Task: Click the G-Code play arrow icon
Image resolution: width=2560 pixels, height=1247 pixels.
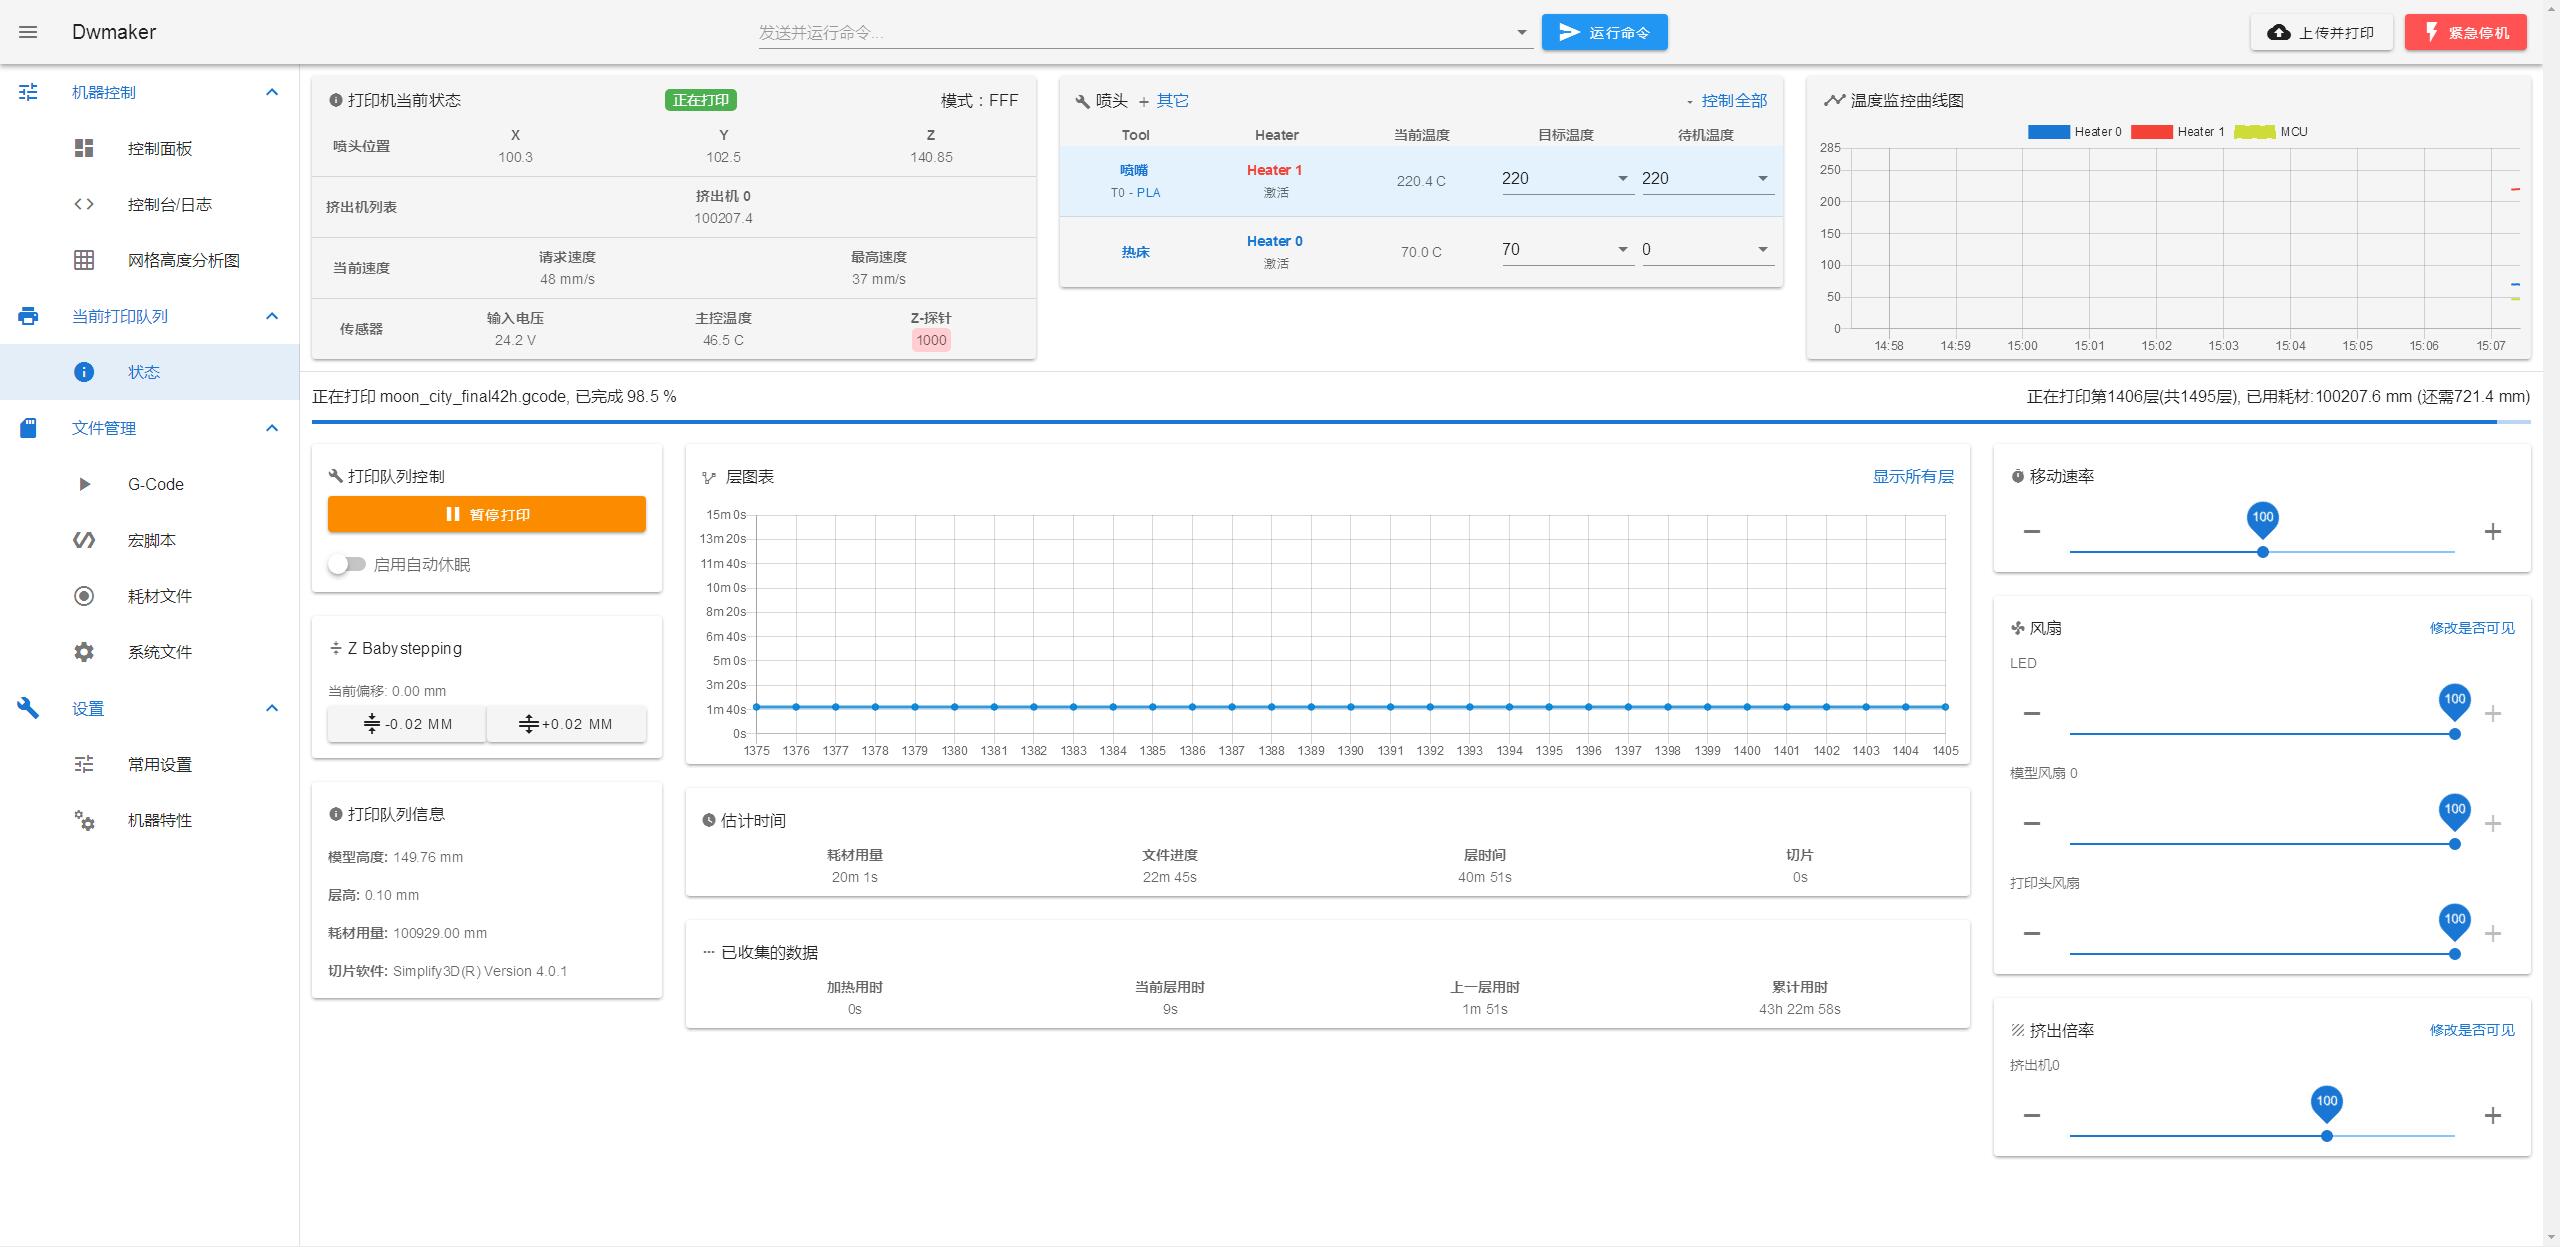Action: pos(84,484)
